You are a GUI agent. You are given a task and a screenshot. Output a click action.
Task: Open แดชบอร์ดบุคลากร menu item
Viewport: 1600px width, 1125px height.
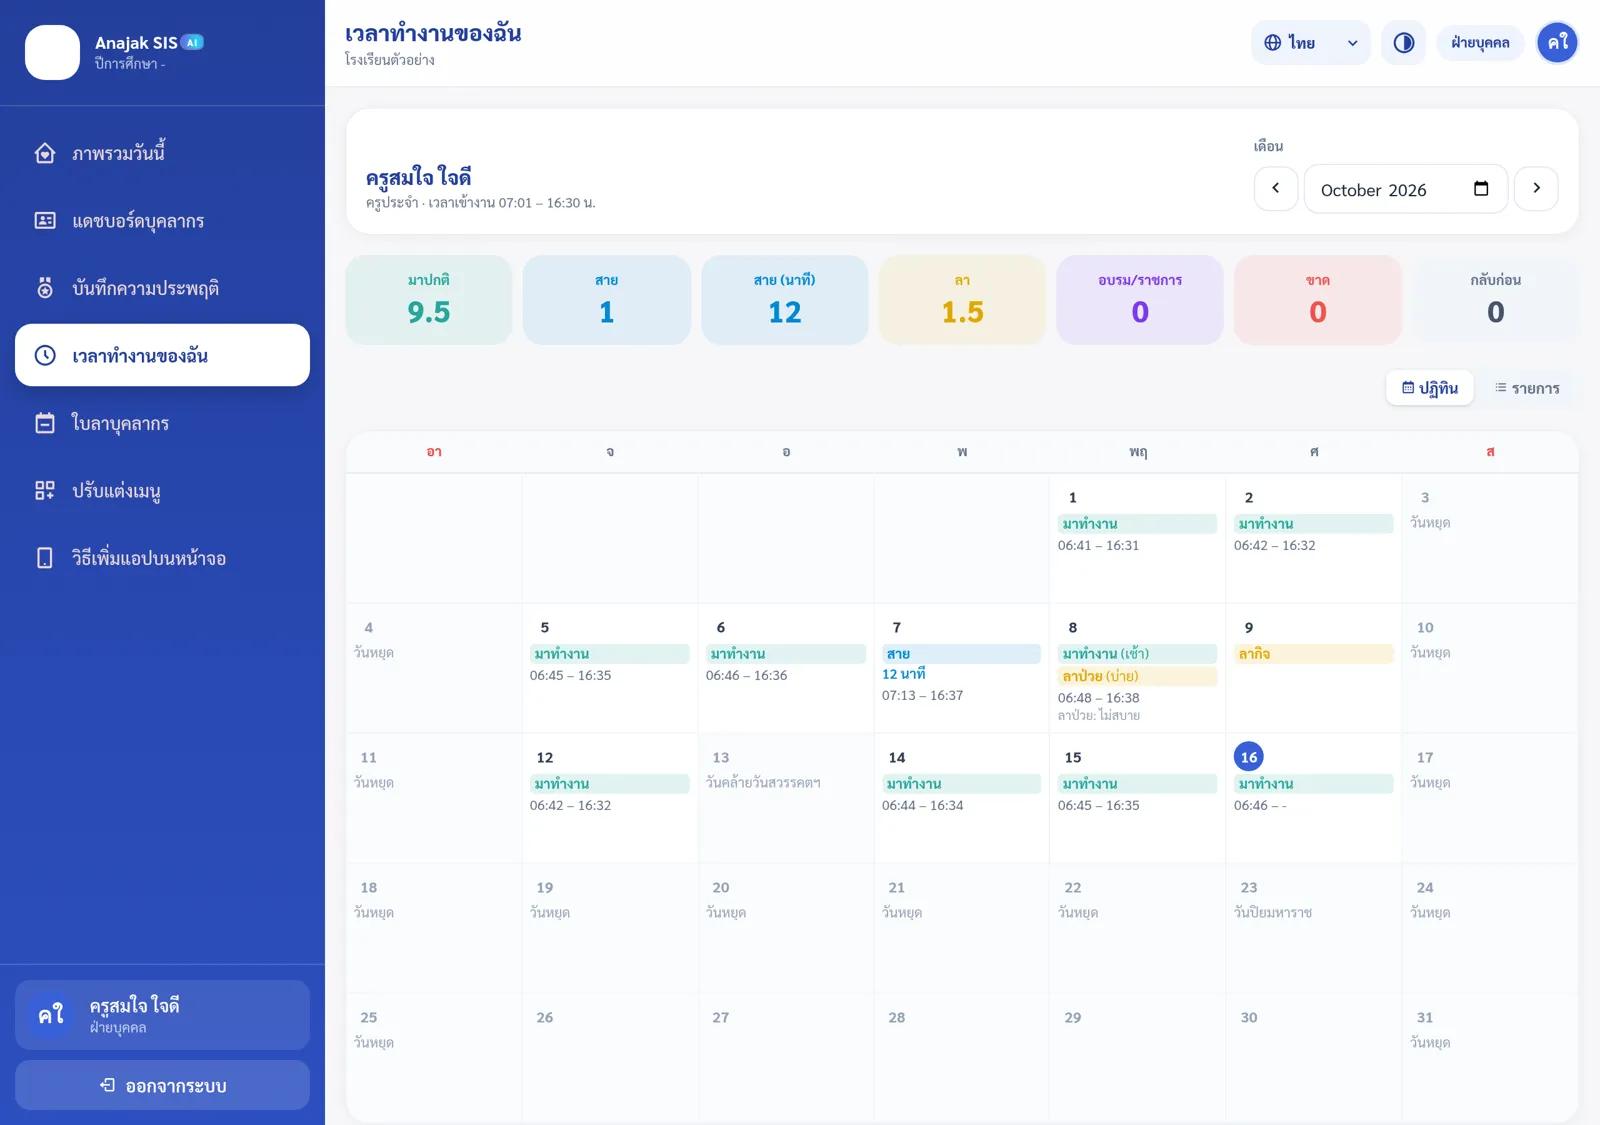(162, 221)
